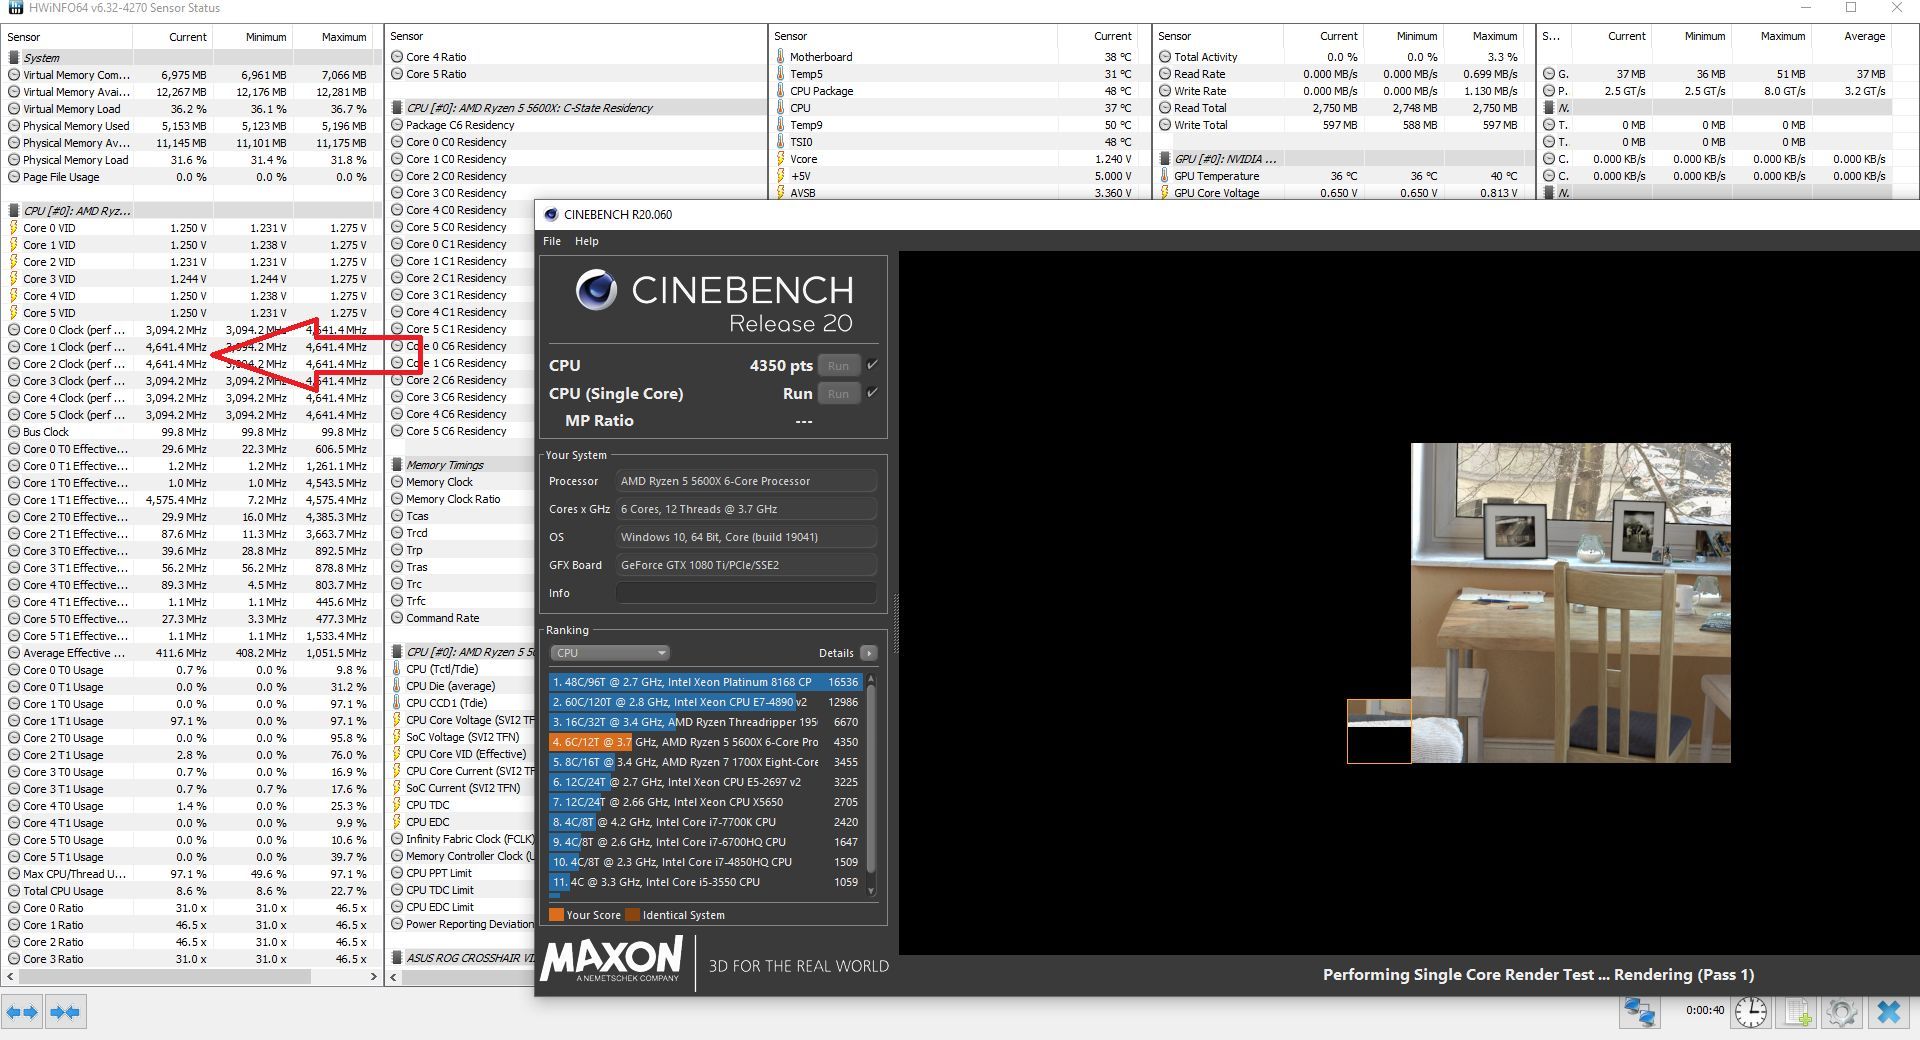1920x1040 pixels.
Task: Click the Your Score orange color swatch
Action: point(556,915)
